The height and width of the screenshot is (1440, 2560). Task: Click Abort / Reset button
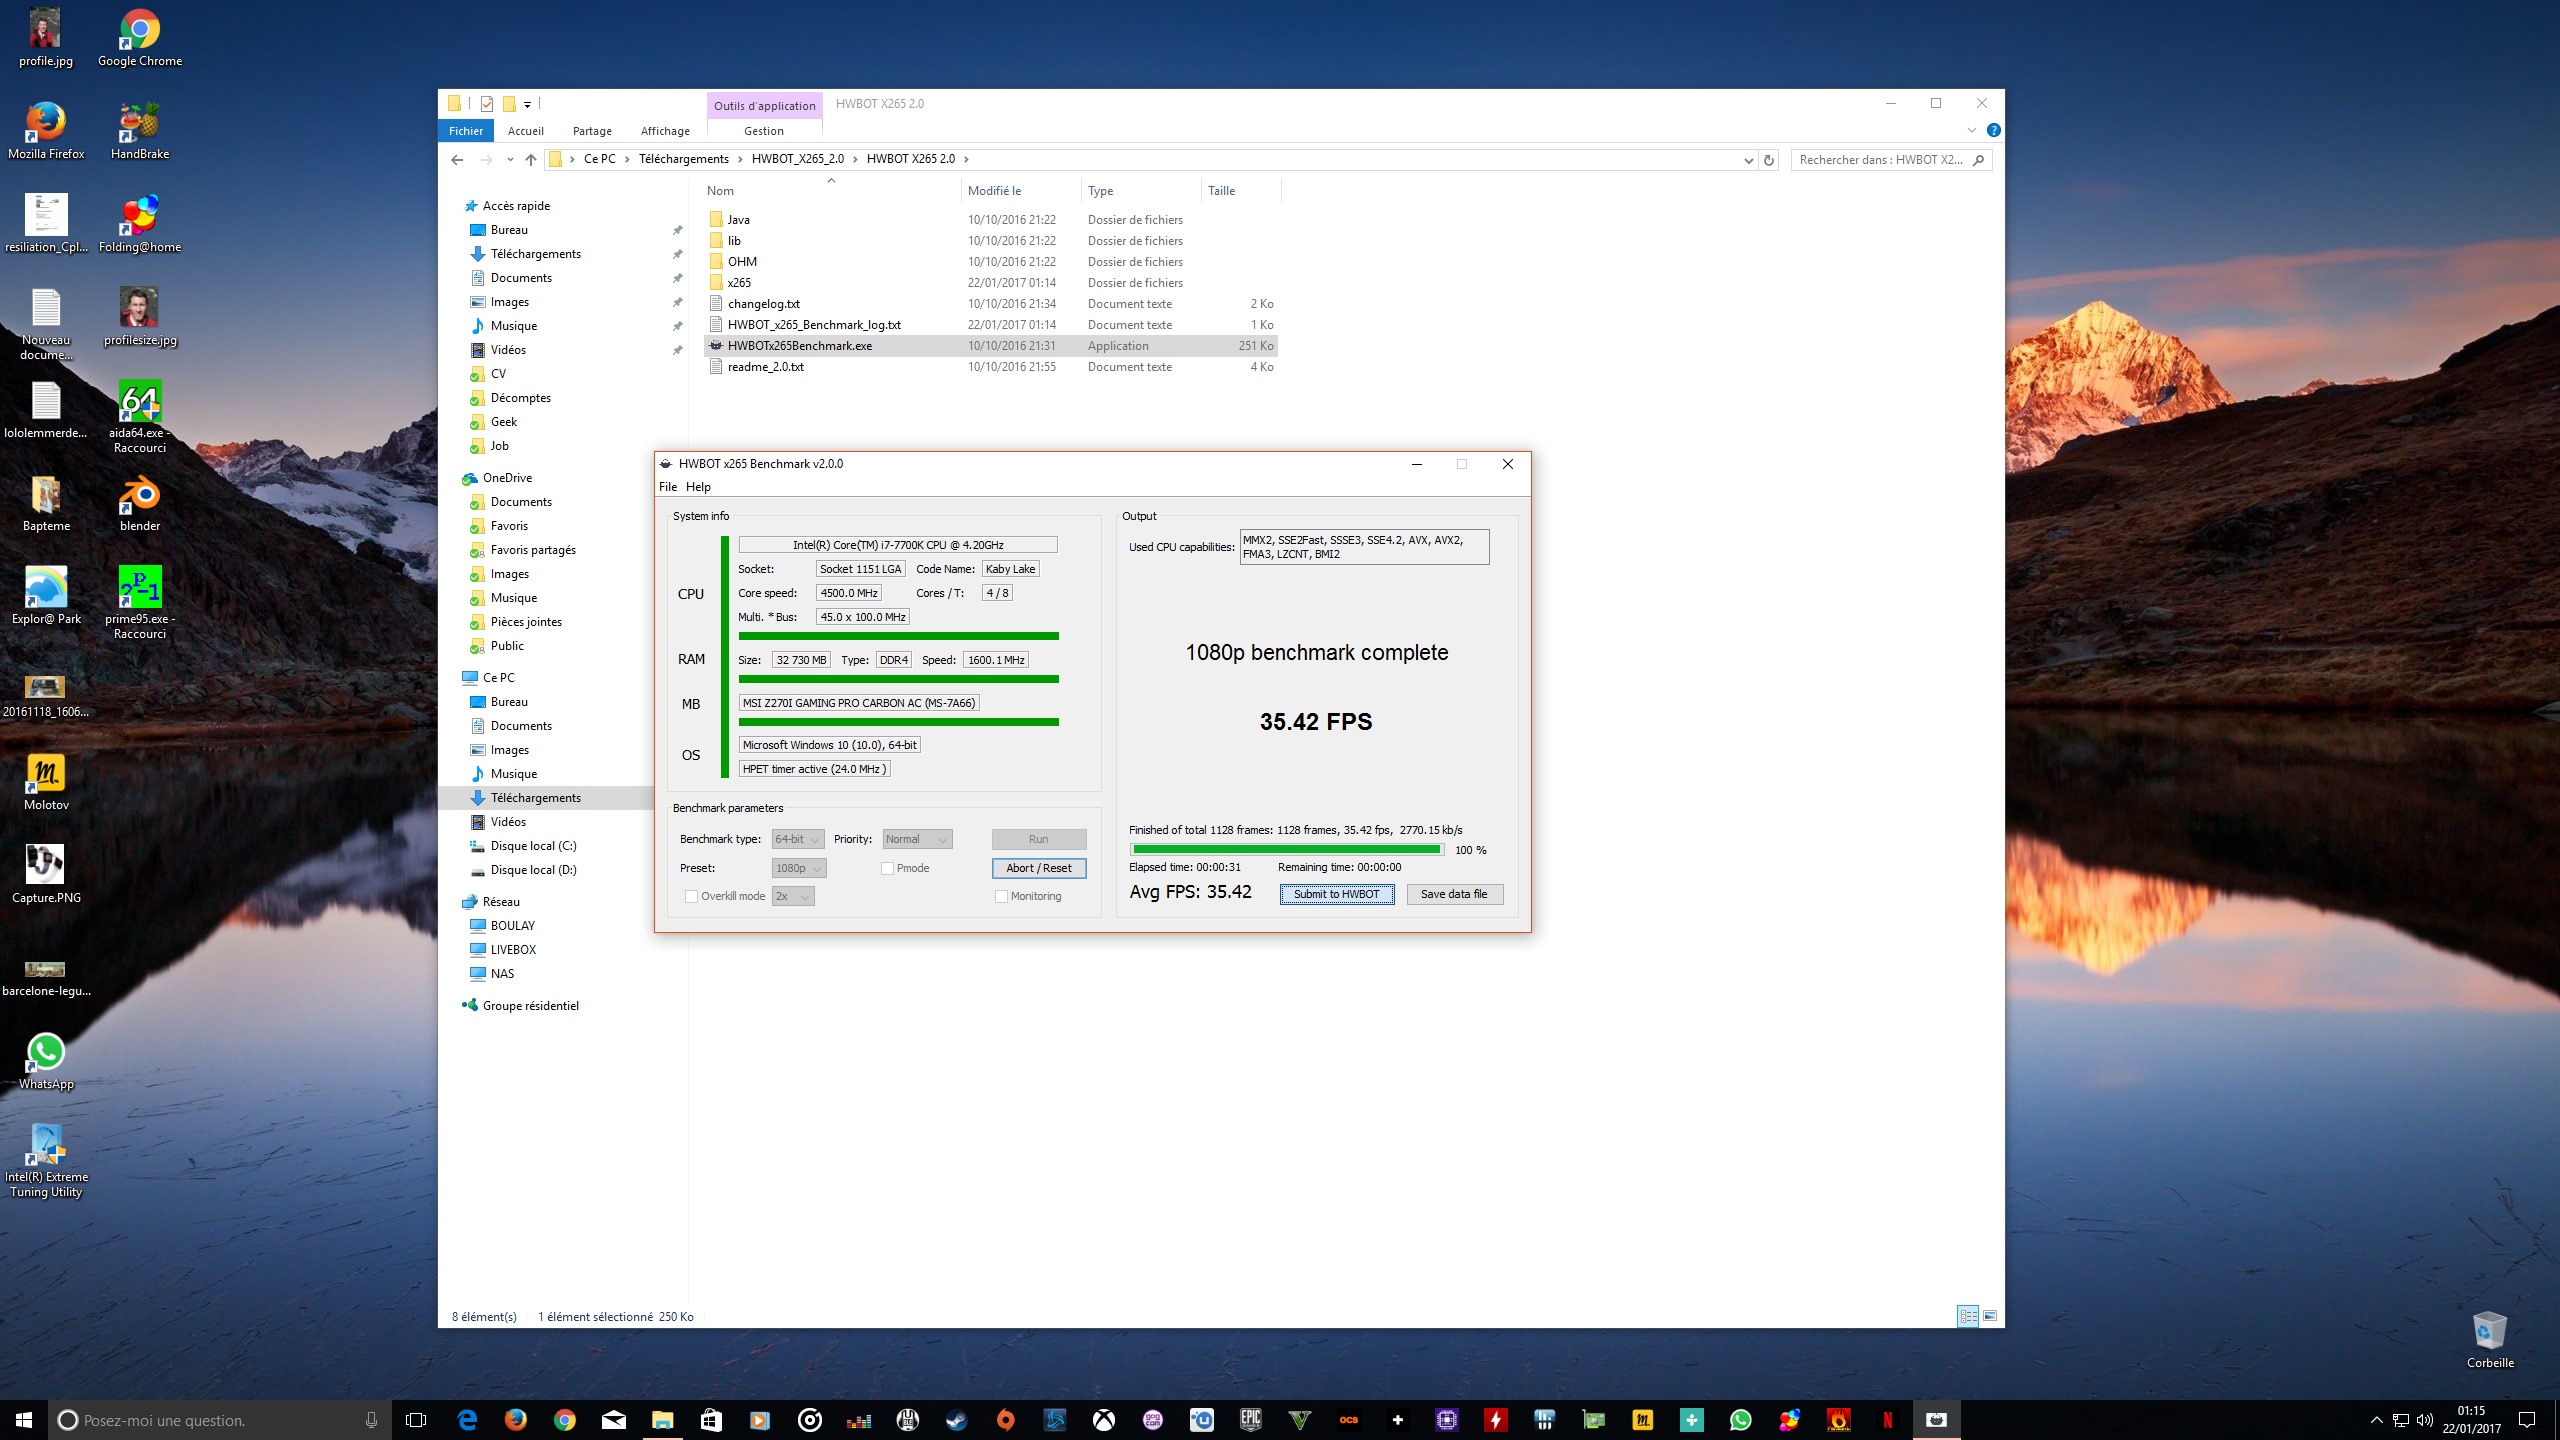pos(1039,868)
